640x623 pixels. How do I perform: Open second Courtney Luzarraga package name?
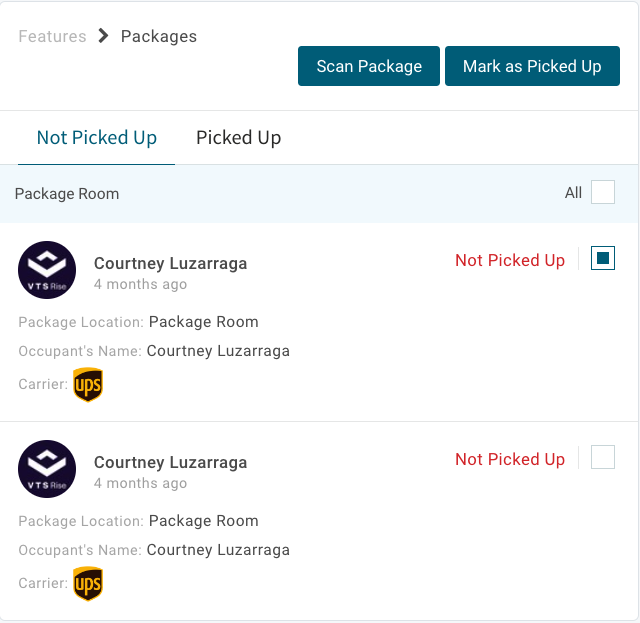click(x=170, y=462)
